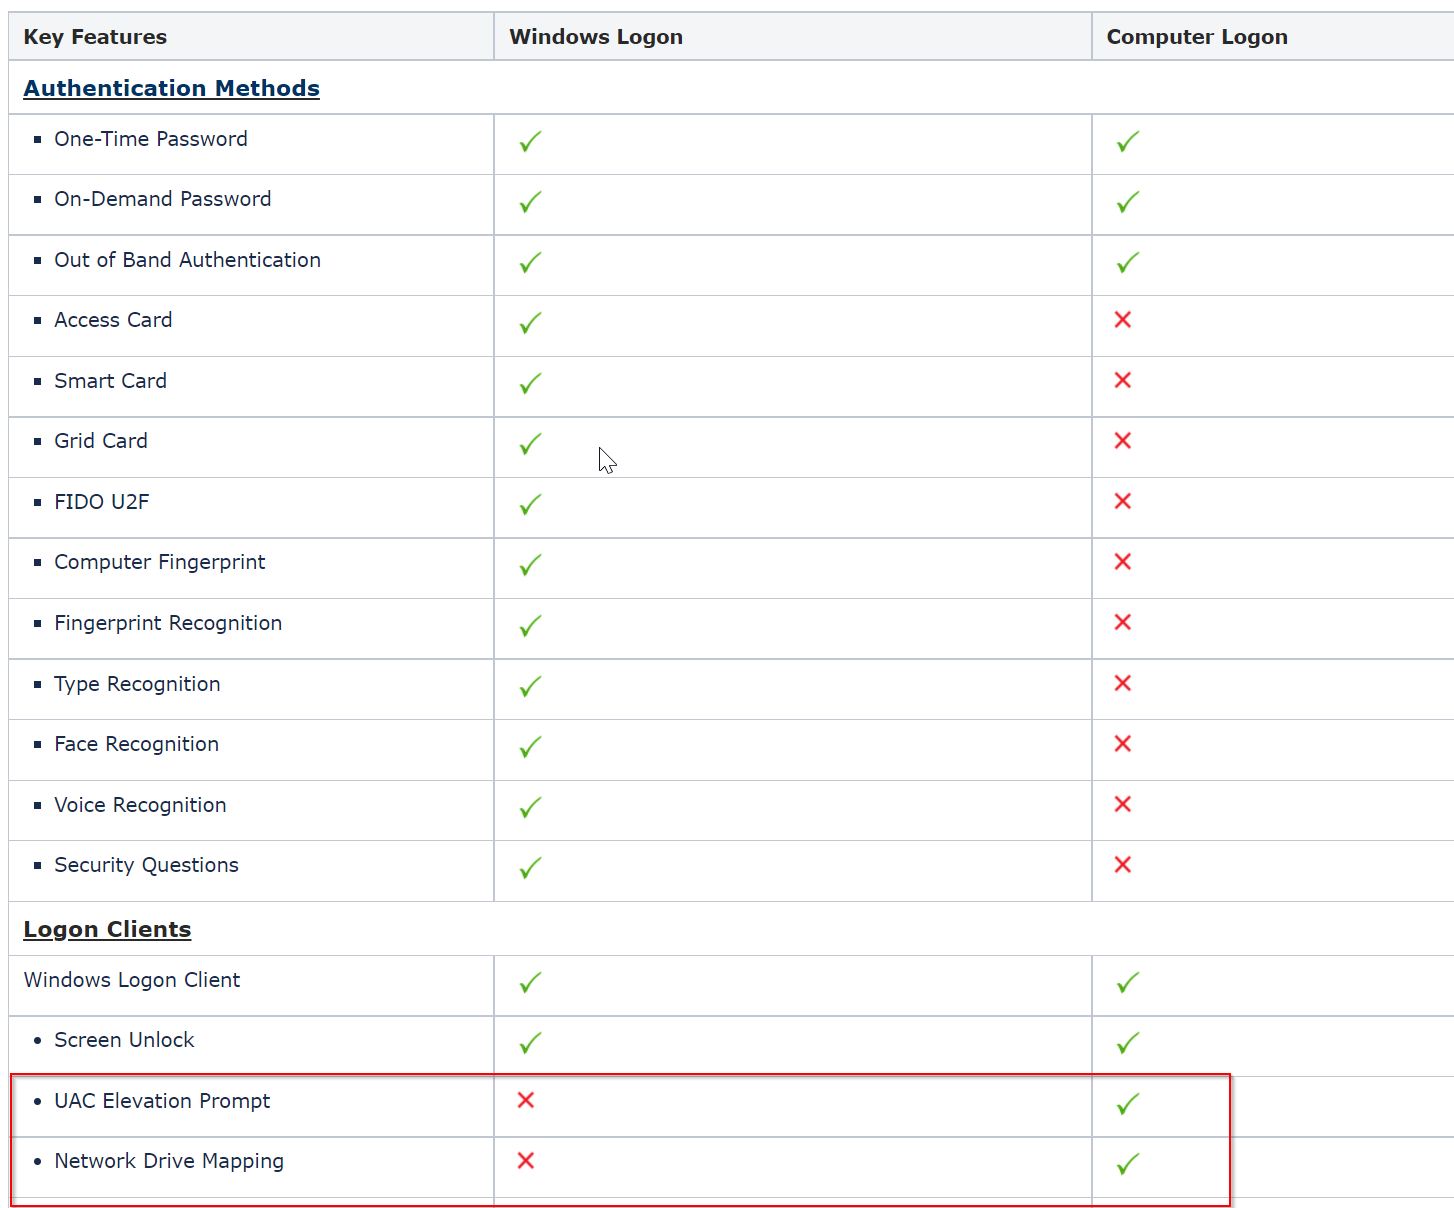Click red X for Access Card under Computer Logon

[1123, 320]
